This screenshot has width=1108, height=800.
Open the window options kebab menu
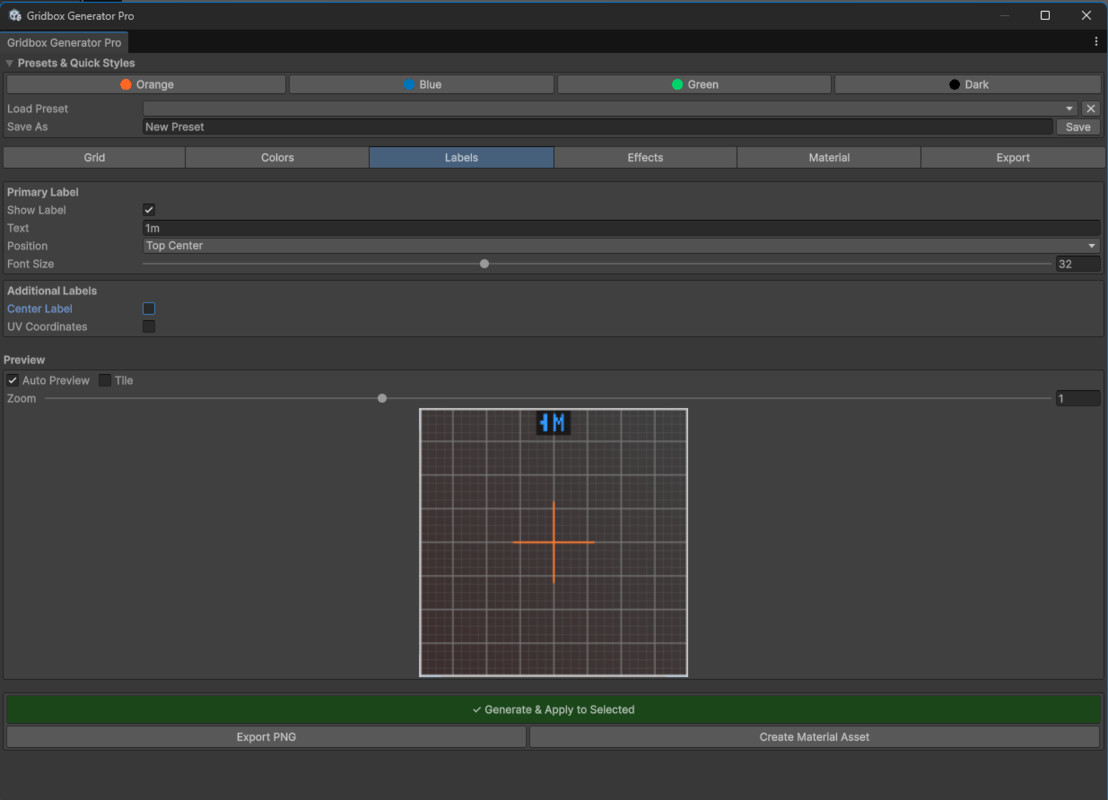(1096, 42)
